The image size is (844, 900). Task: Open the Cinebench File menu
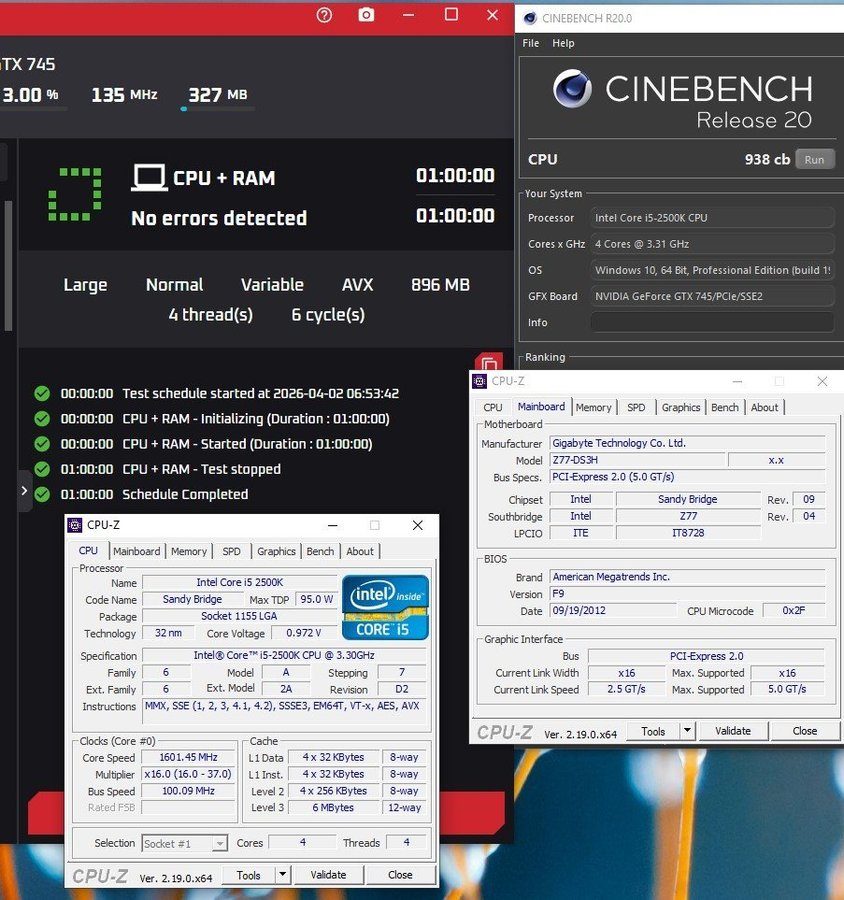(x=531, y=43)
